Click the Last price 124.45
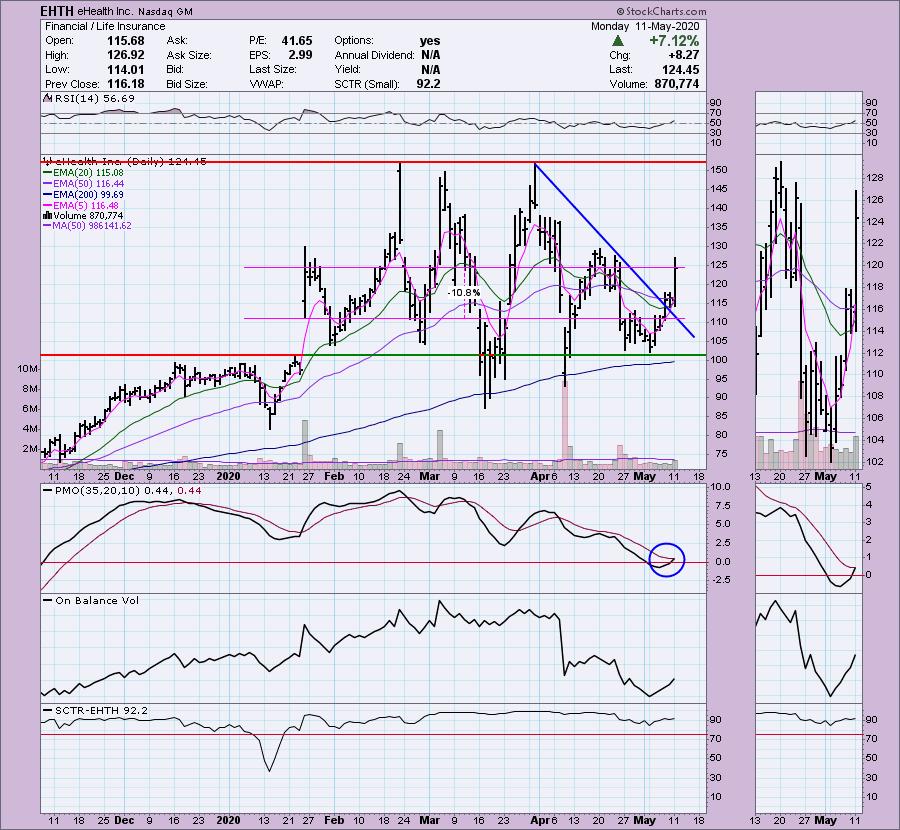Image resolution: width=900 pixels, height=830 pixels. (x=680, y=69)
